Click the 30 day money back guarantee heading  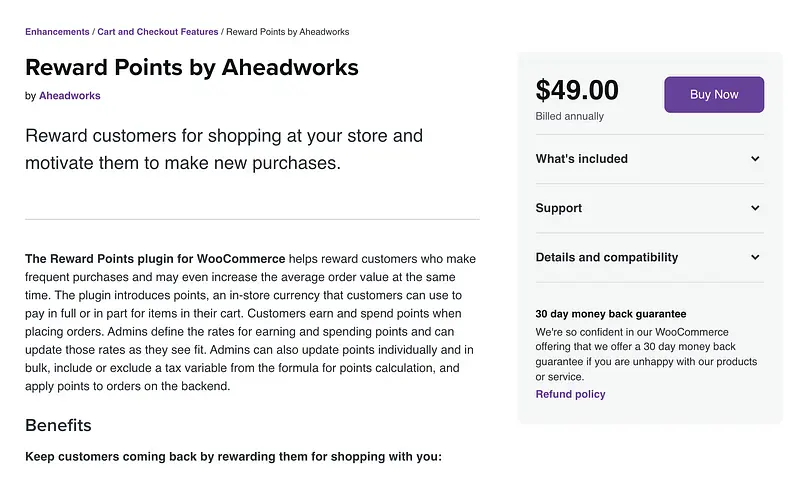click(611, 314)
